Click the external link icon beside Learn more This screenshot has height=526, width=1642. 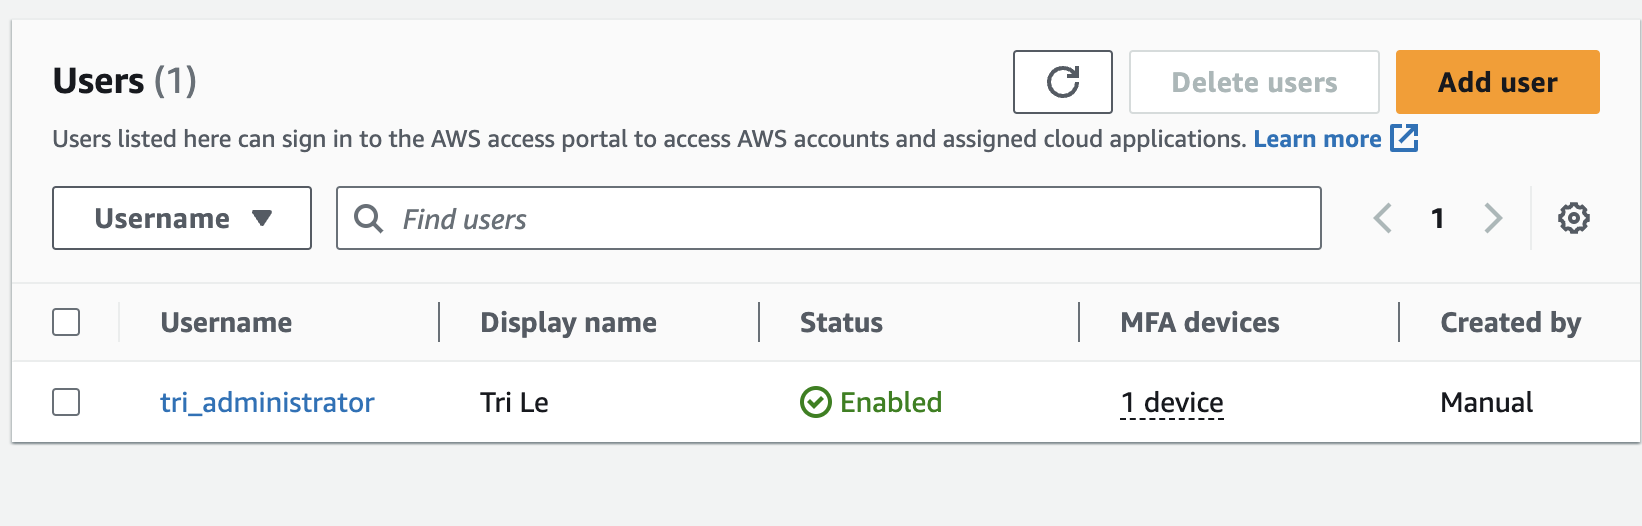pyautogui.click(x=1404, y=138)
